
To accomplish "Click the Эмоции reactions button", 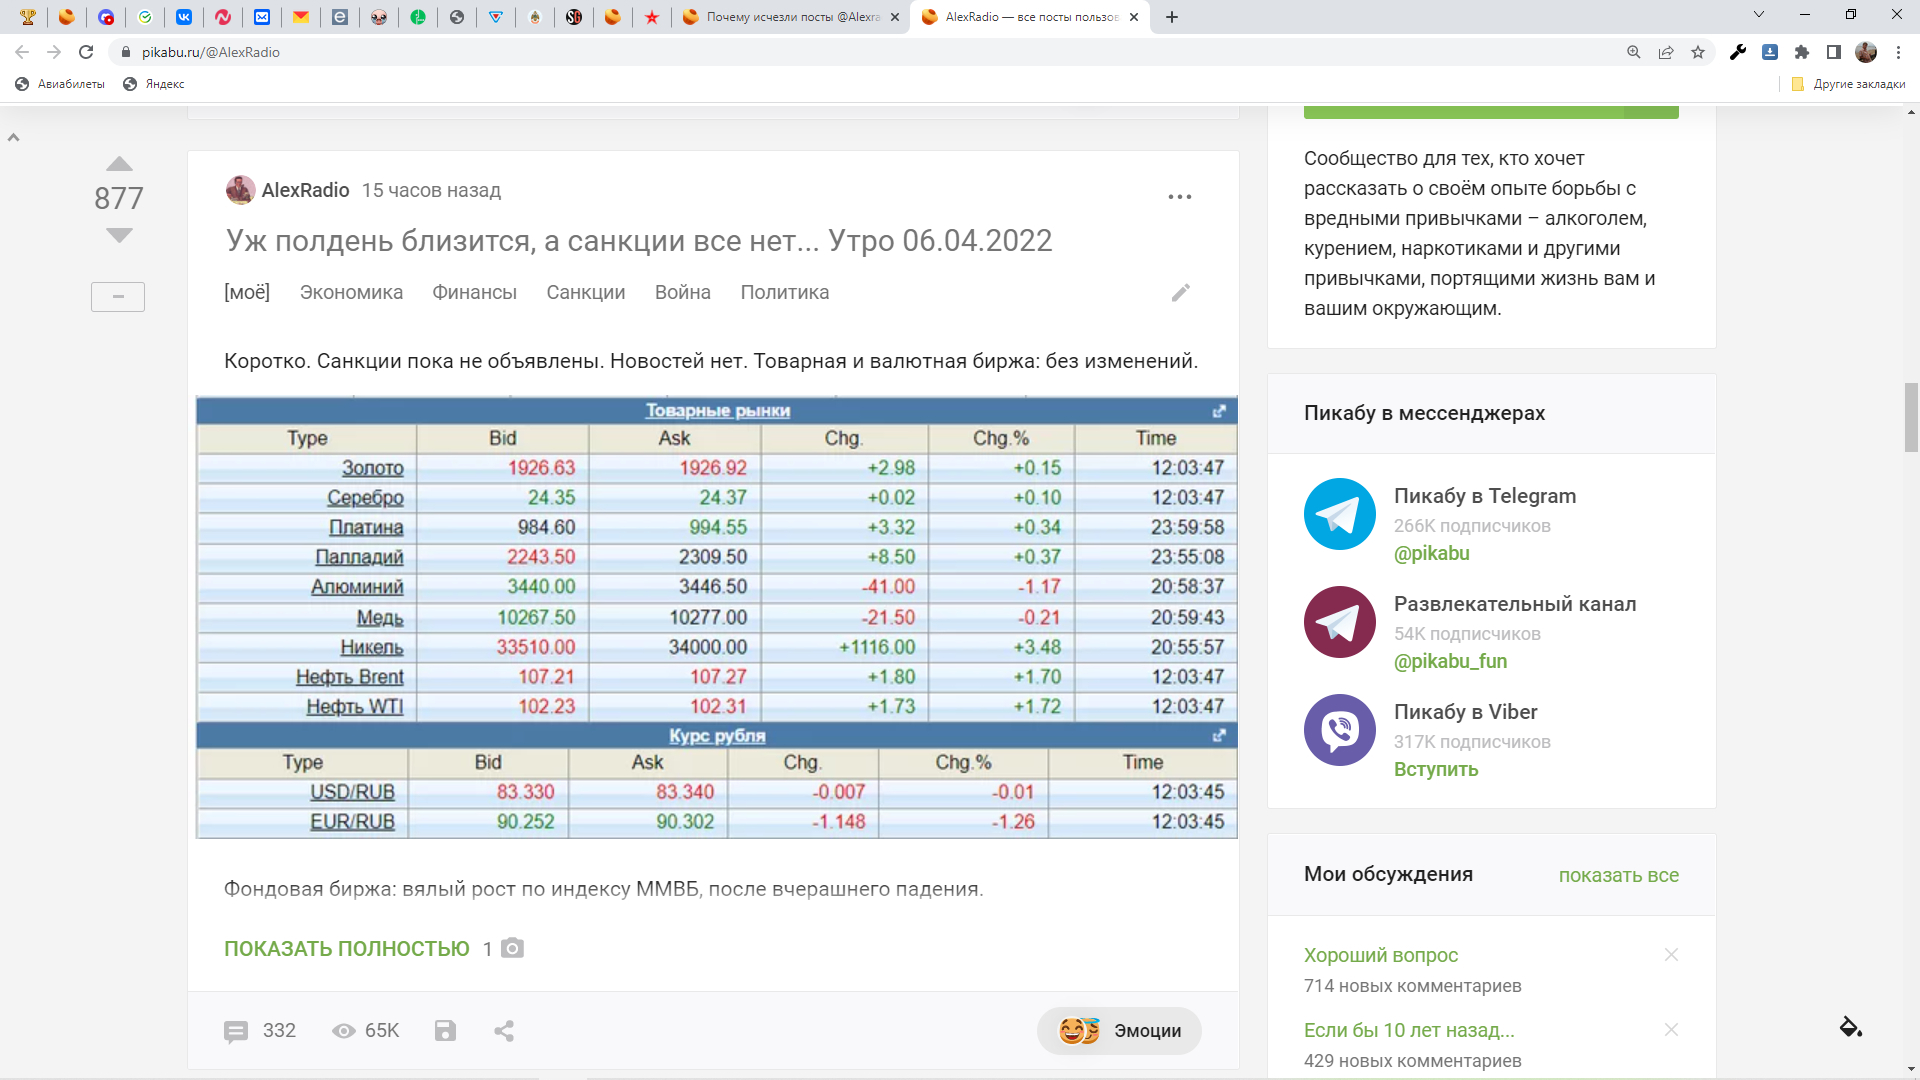I will point(1120,1031).
